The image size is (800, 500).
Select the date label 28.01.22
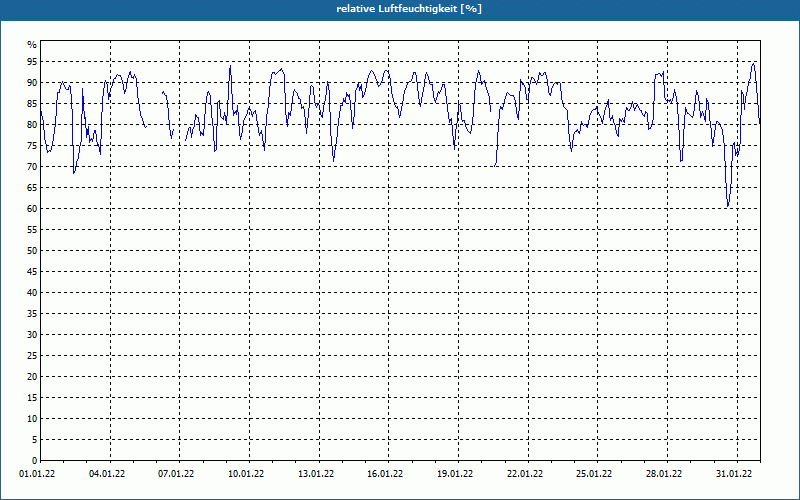click(664, 474)
